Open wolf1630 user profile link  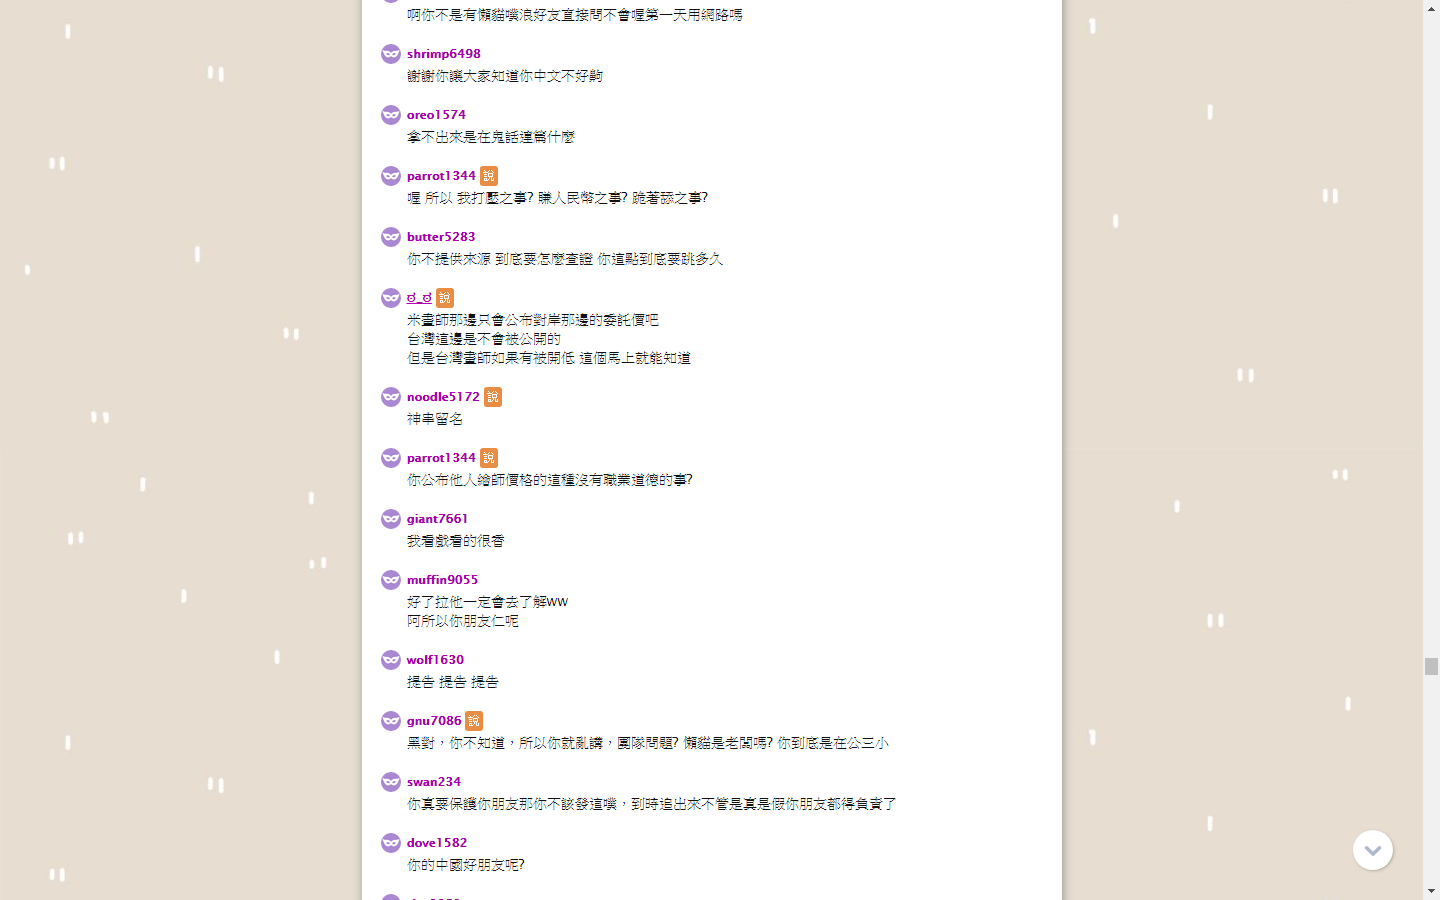[435, 660]
